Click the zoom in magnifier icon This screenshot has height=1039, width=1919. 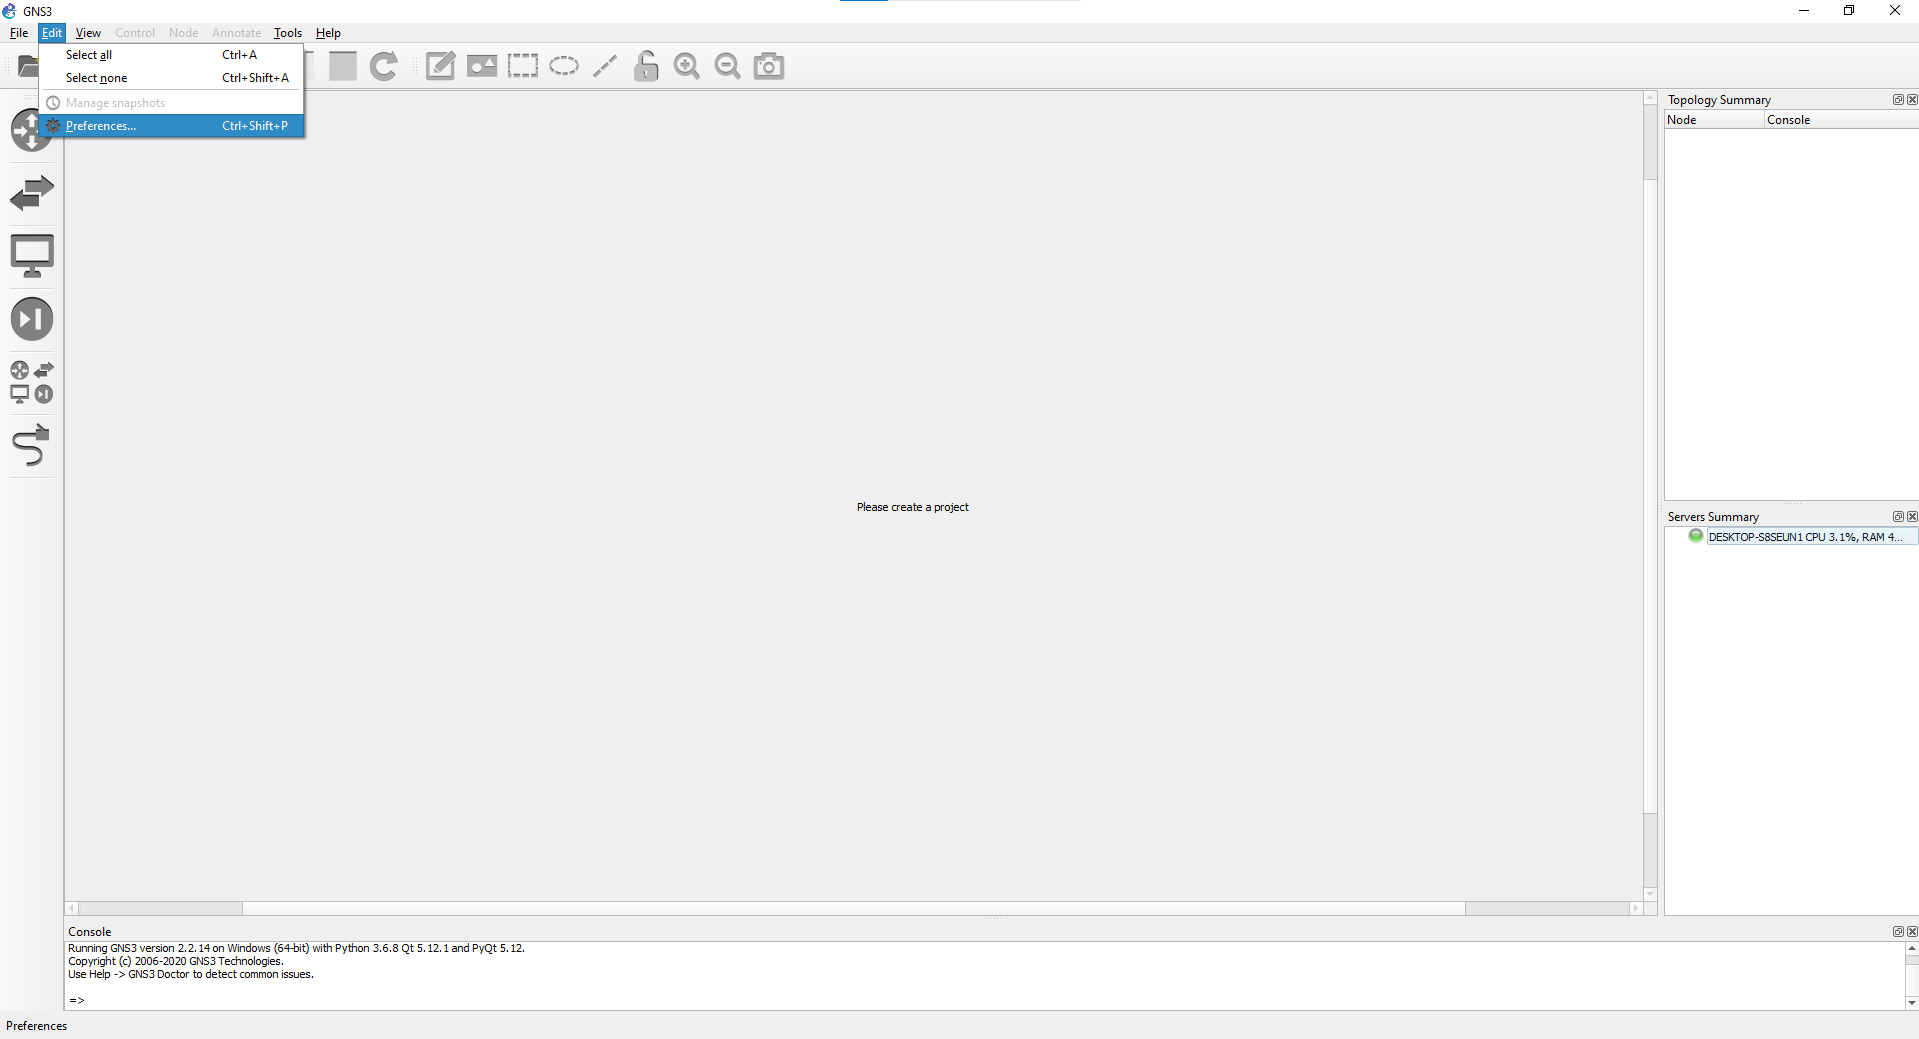coord(687,66)
